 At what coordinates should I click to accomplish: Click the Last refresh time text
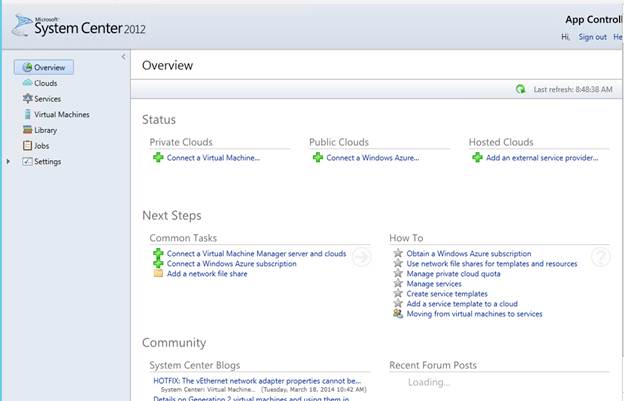tap(573, 90)
